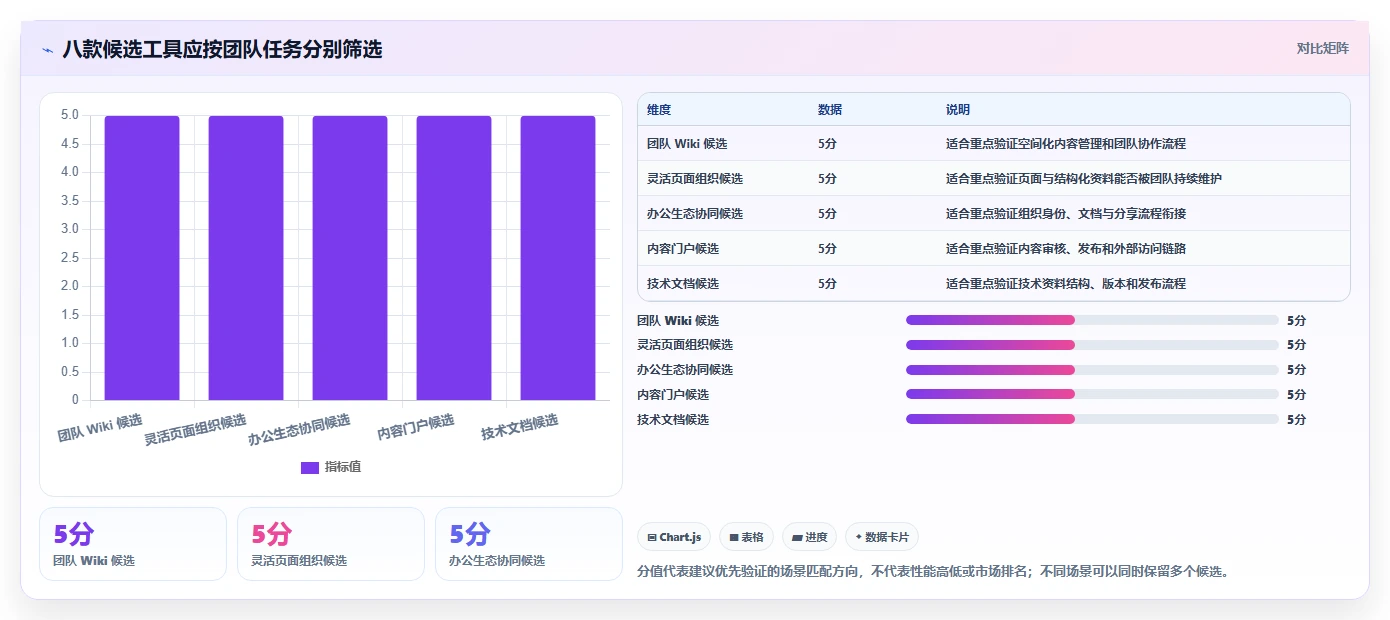Click the 技术文档候选 chart bar

tap(558, 258)
